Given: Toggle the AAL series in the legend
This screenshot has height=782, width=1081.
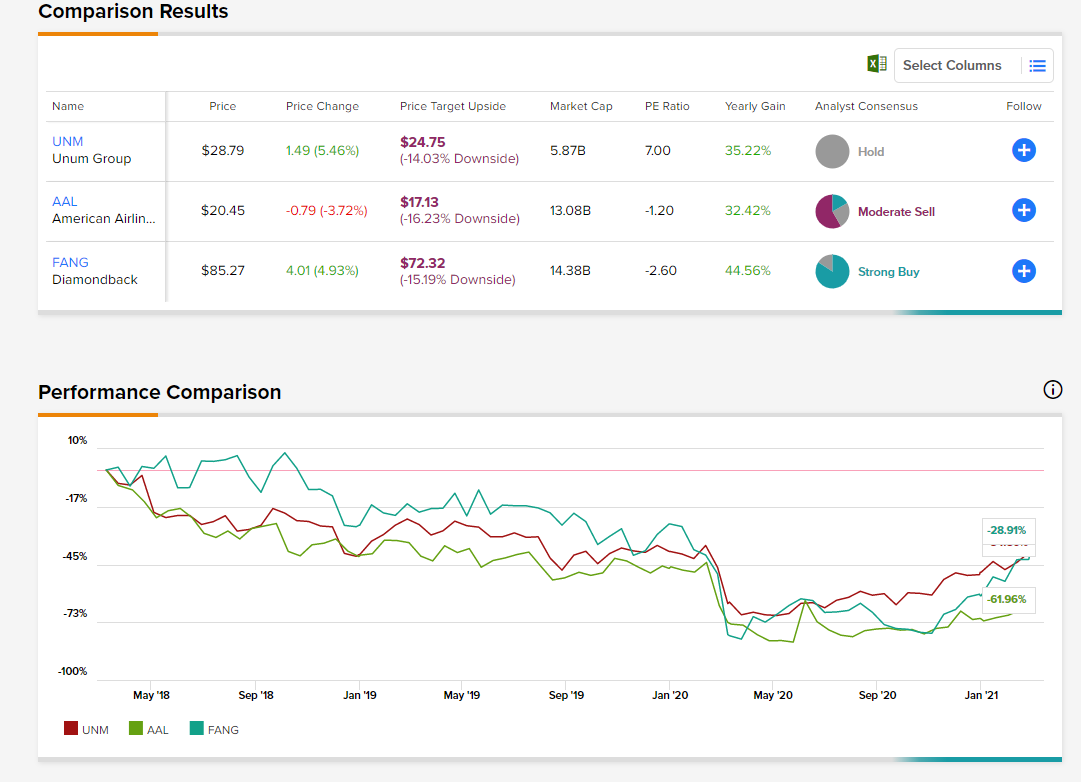Looking at the screenshot, I should pos(148,729).
